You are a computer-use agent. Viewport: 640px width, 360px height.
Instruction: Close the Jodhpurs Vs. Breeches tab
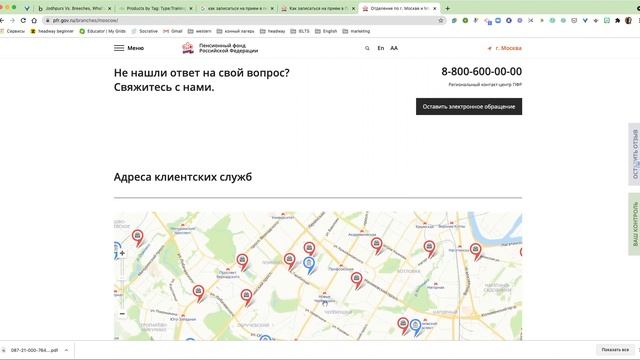tap(109, 8)
